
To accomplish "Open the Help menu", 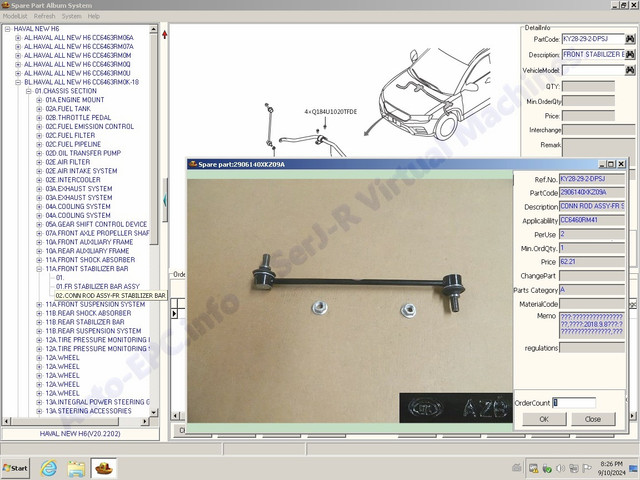I will coord(93,16).
